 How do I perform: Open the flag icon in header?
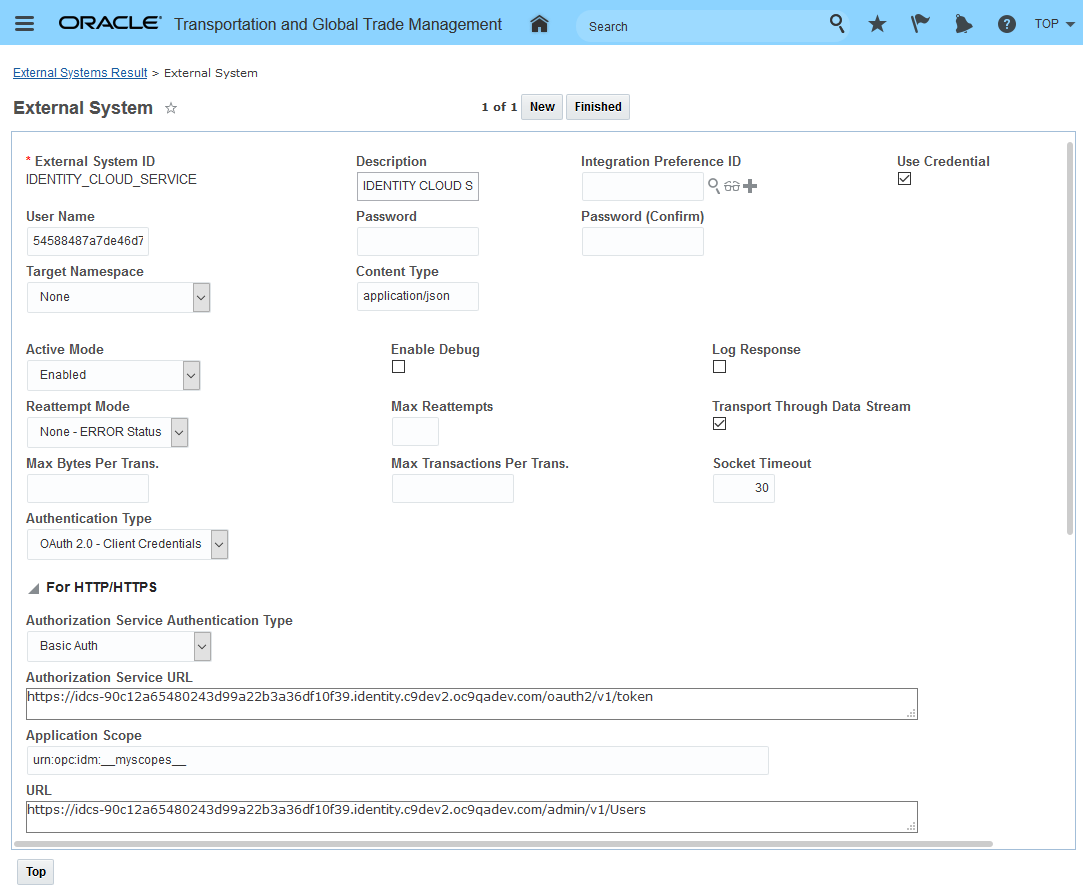pos(920,24)
